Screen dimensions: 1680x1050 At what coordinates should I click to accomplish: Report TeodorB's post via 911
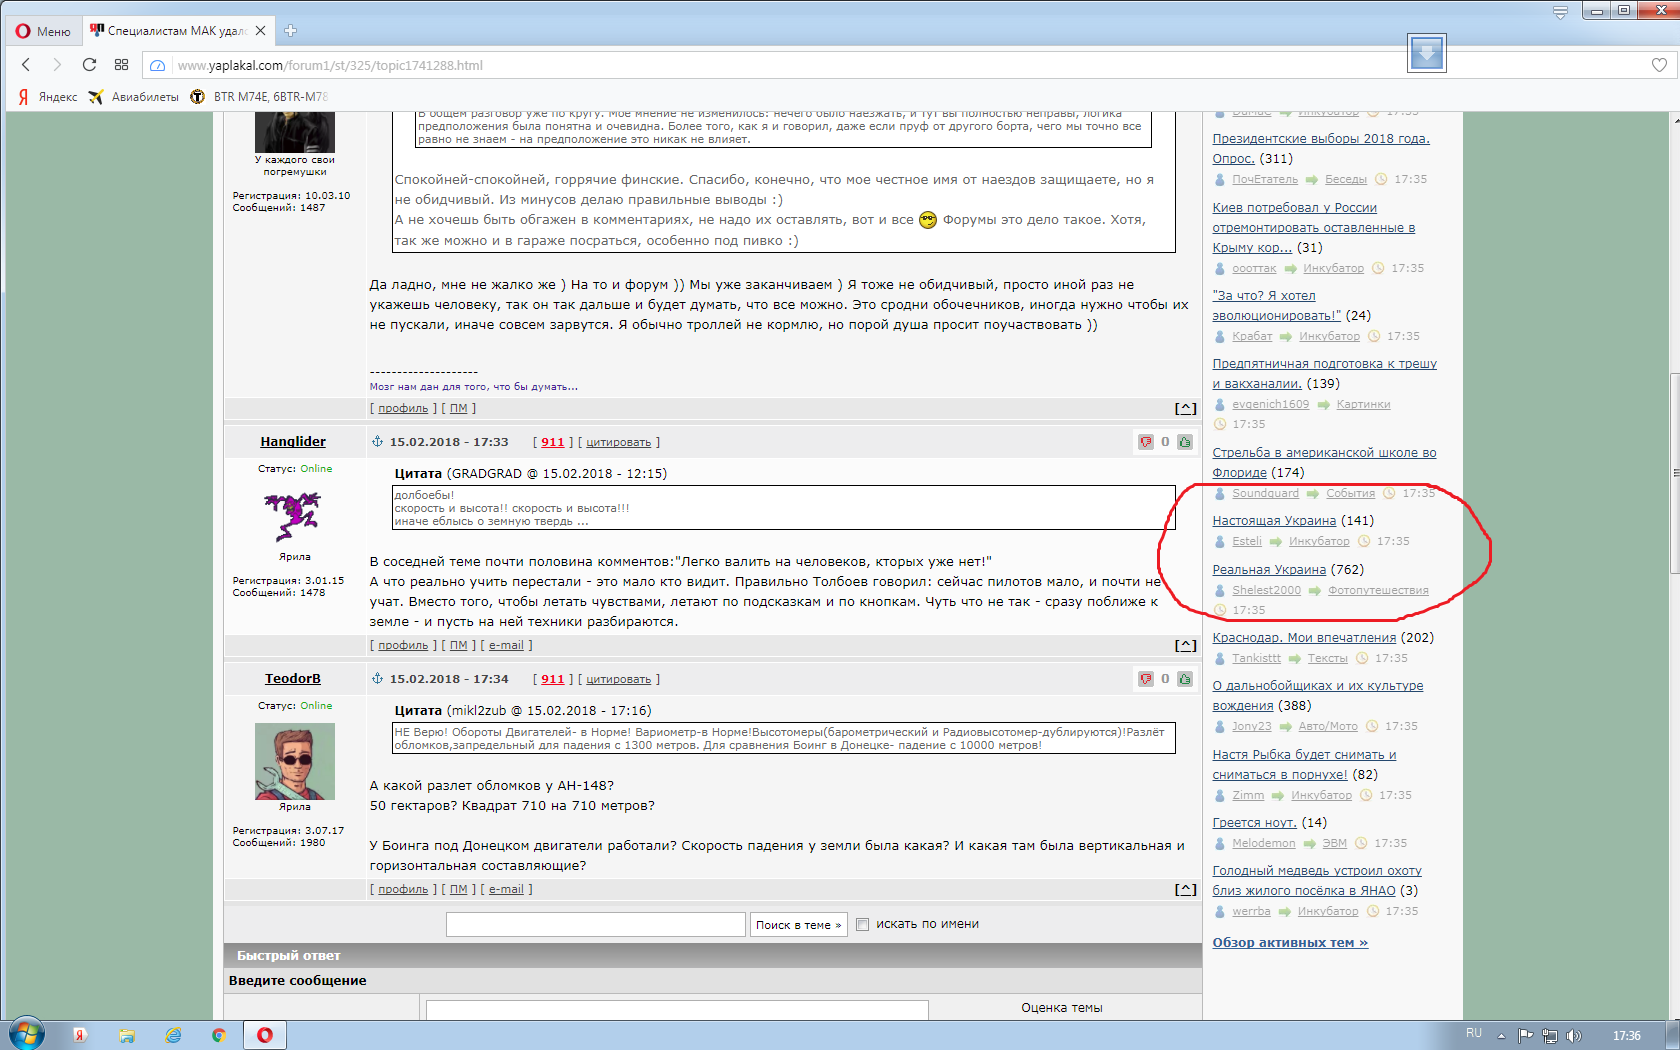coord(553,679)
